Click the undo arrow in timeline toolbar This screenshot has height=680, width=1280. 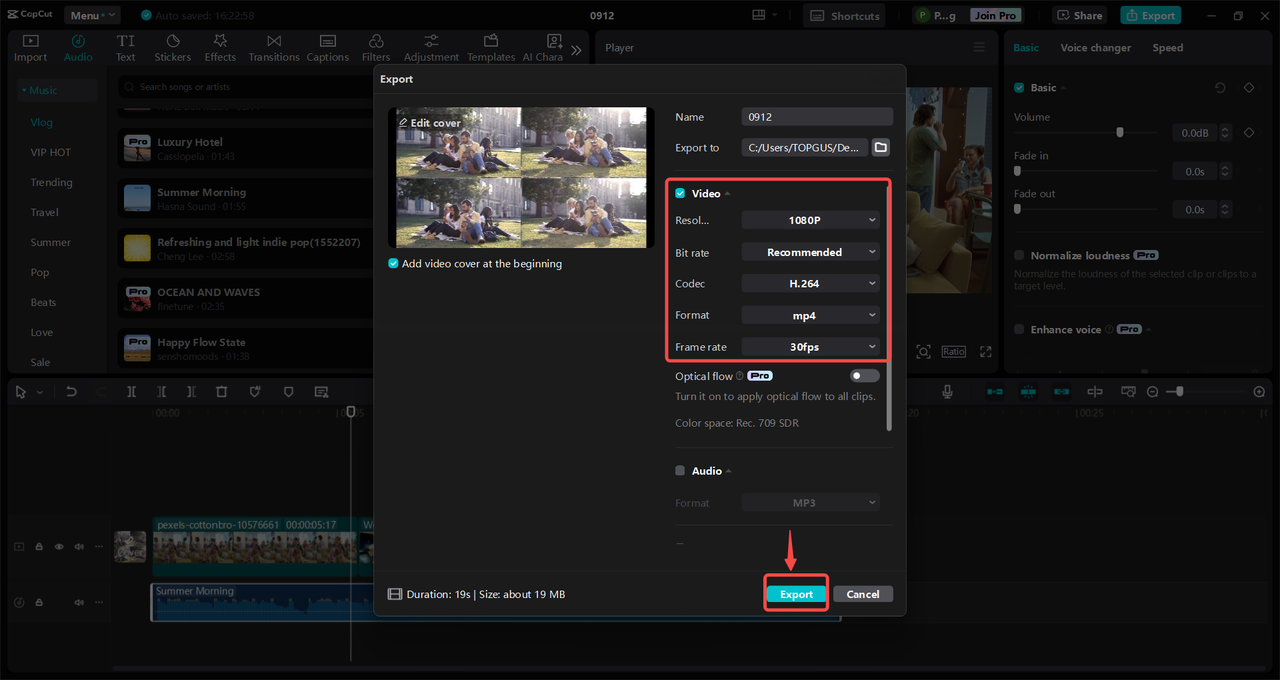point(71,392)
